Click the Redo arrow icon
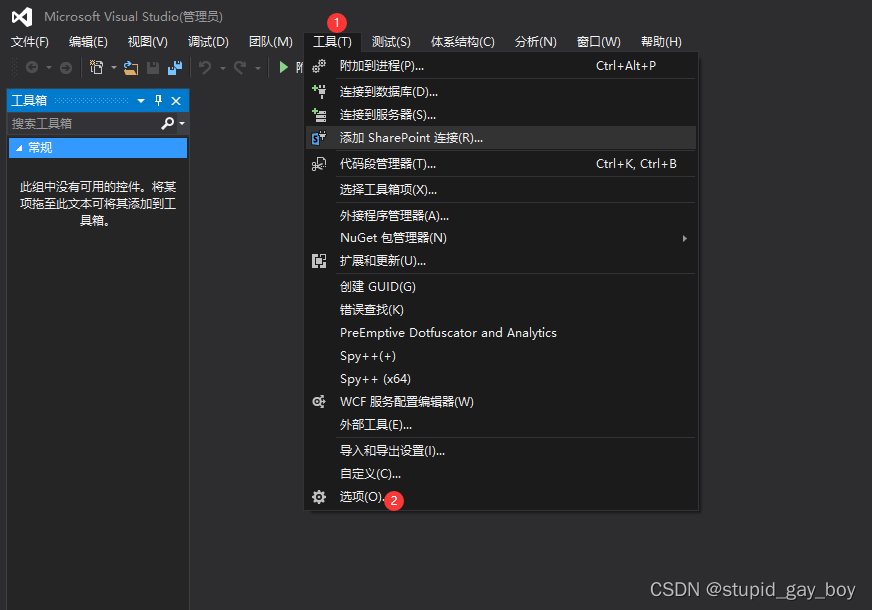 239,67
